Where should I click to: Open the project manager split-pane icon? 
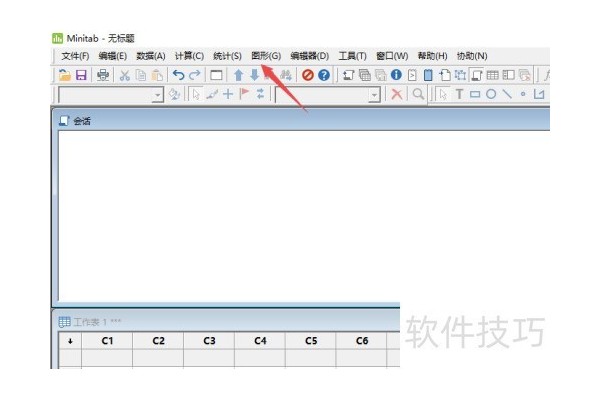[x=509, y=75]
